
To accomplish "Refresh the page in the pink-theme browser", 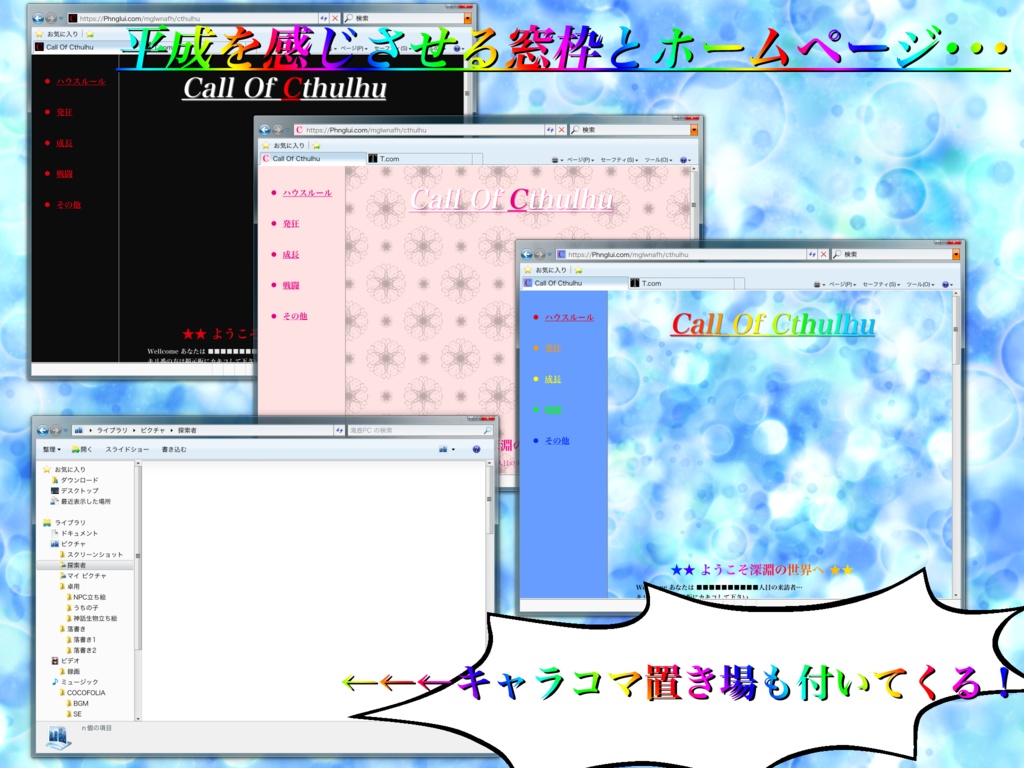I will [550, 130].
